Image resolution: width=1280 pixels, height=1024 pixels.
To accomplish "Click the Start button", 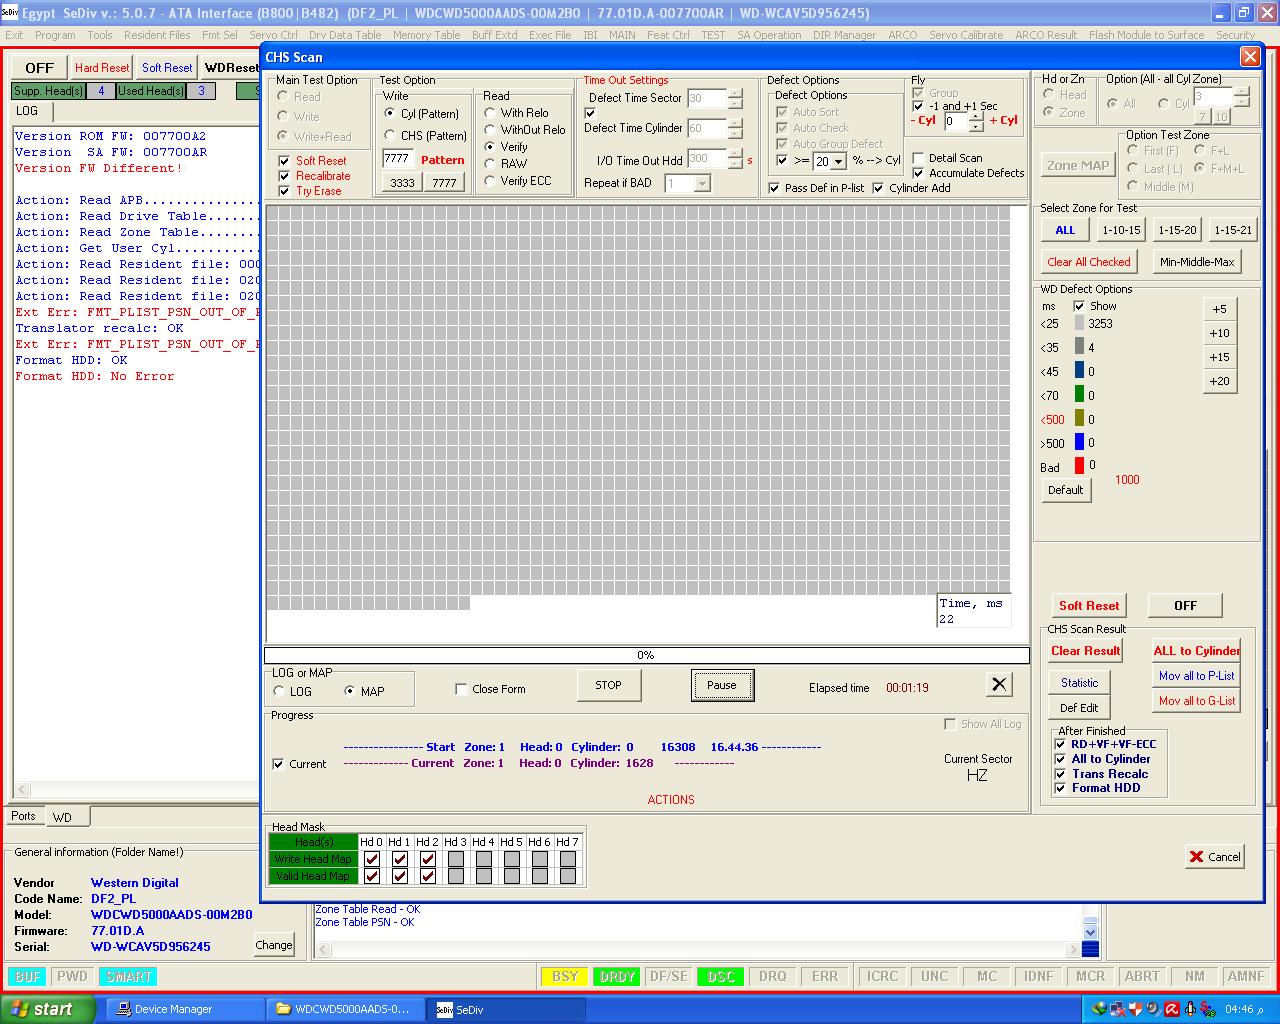I will tap(47, 1009).
